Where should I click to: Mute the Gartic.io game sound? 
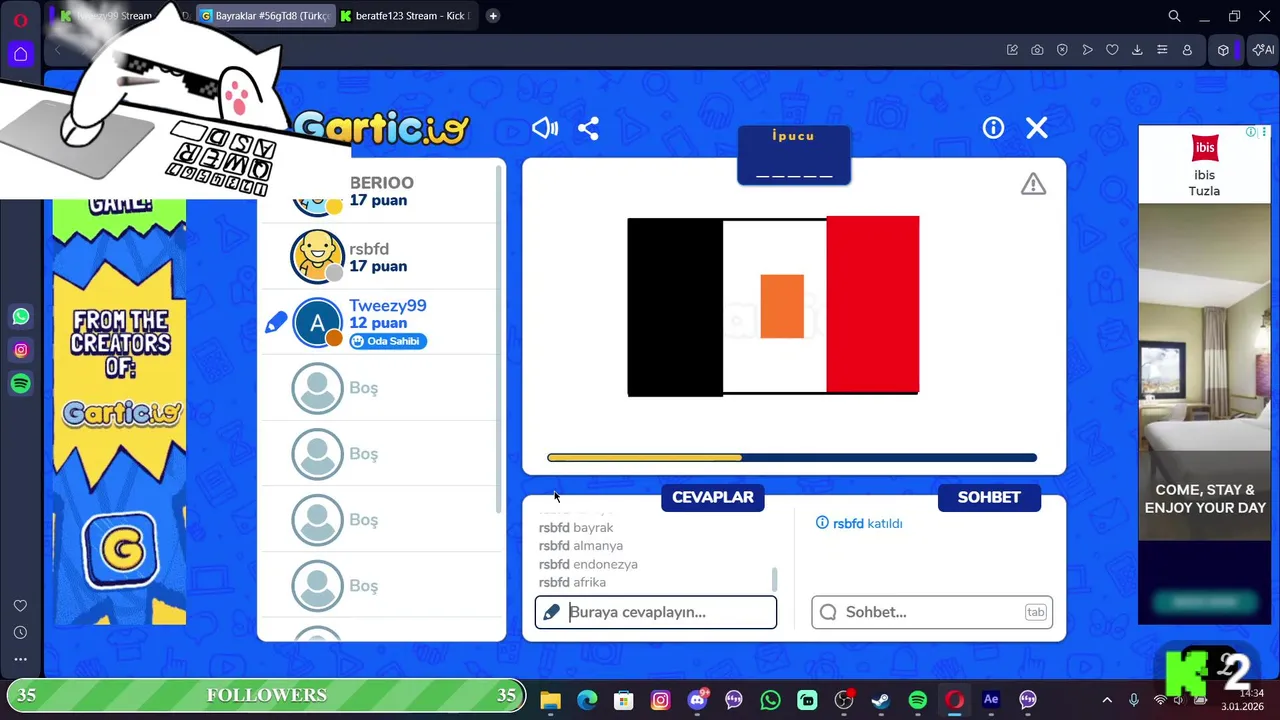(x=545, y=128)
